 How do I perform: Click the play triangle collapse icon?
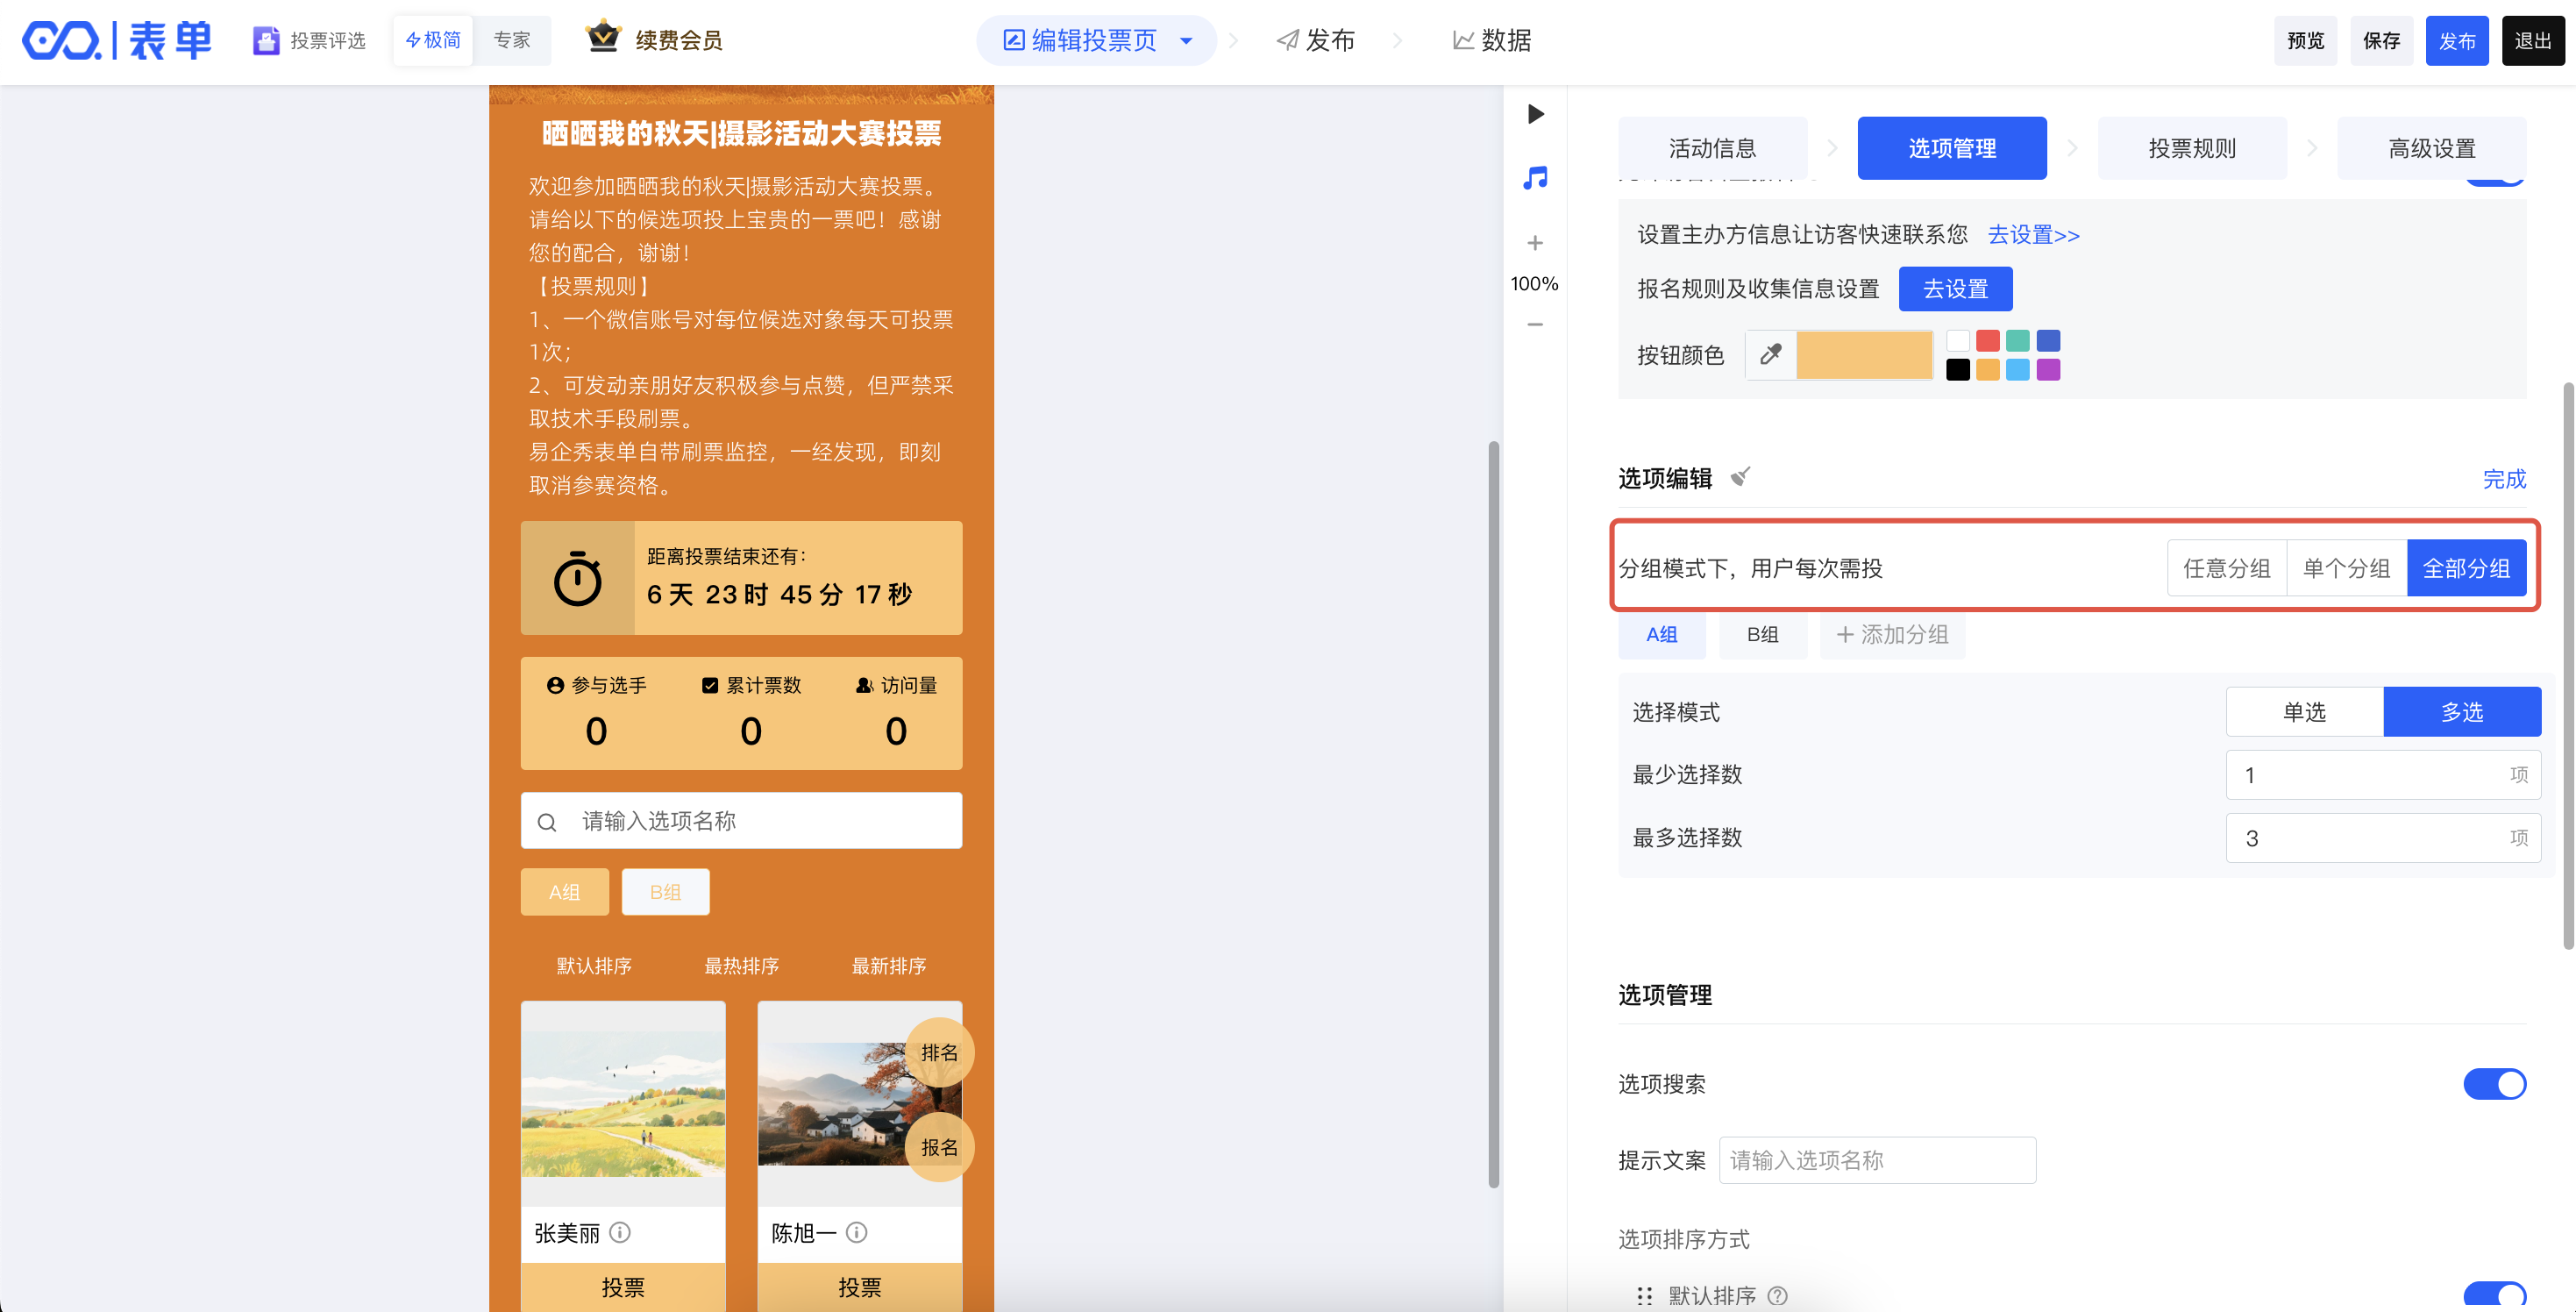[x=1536, y=114]
